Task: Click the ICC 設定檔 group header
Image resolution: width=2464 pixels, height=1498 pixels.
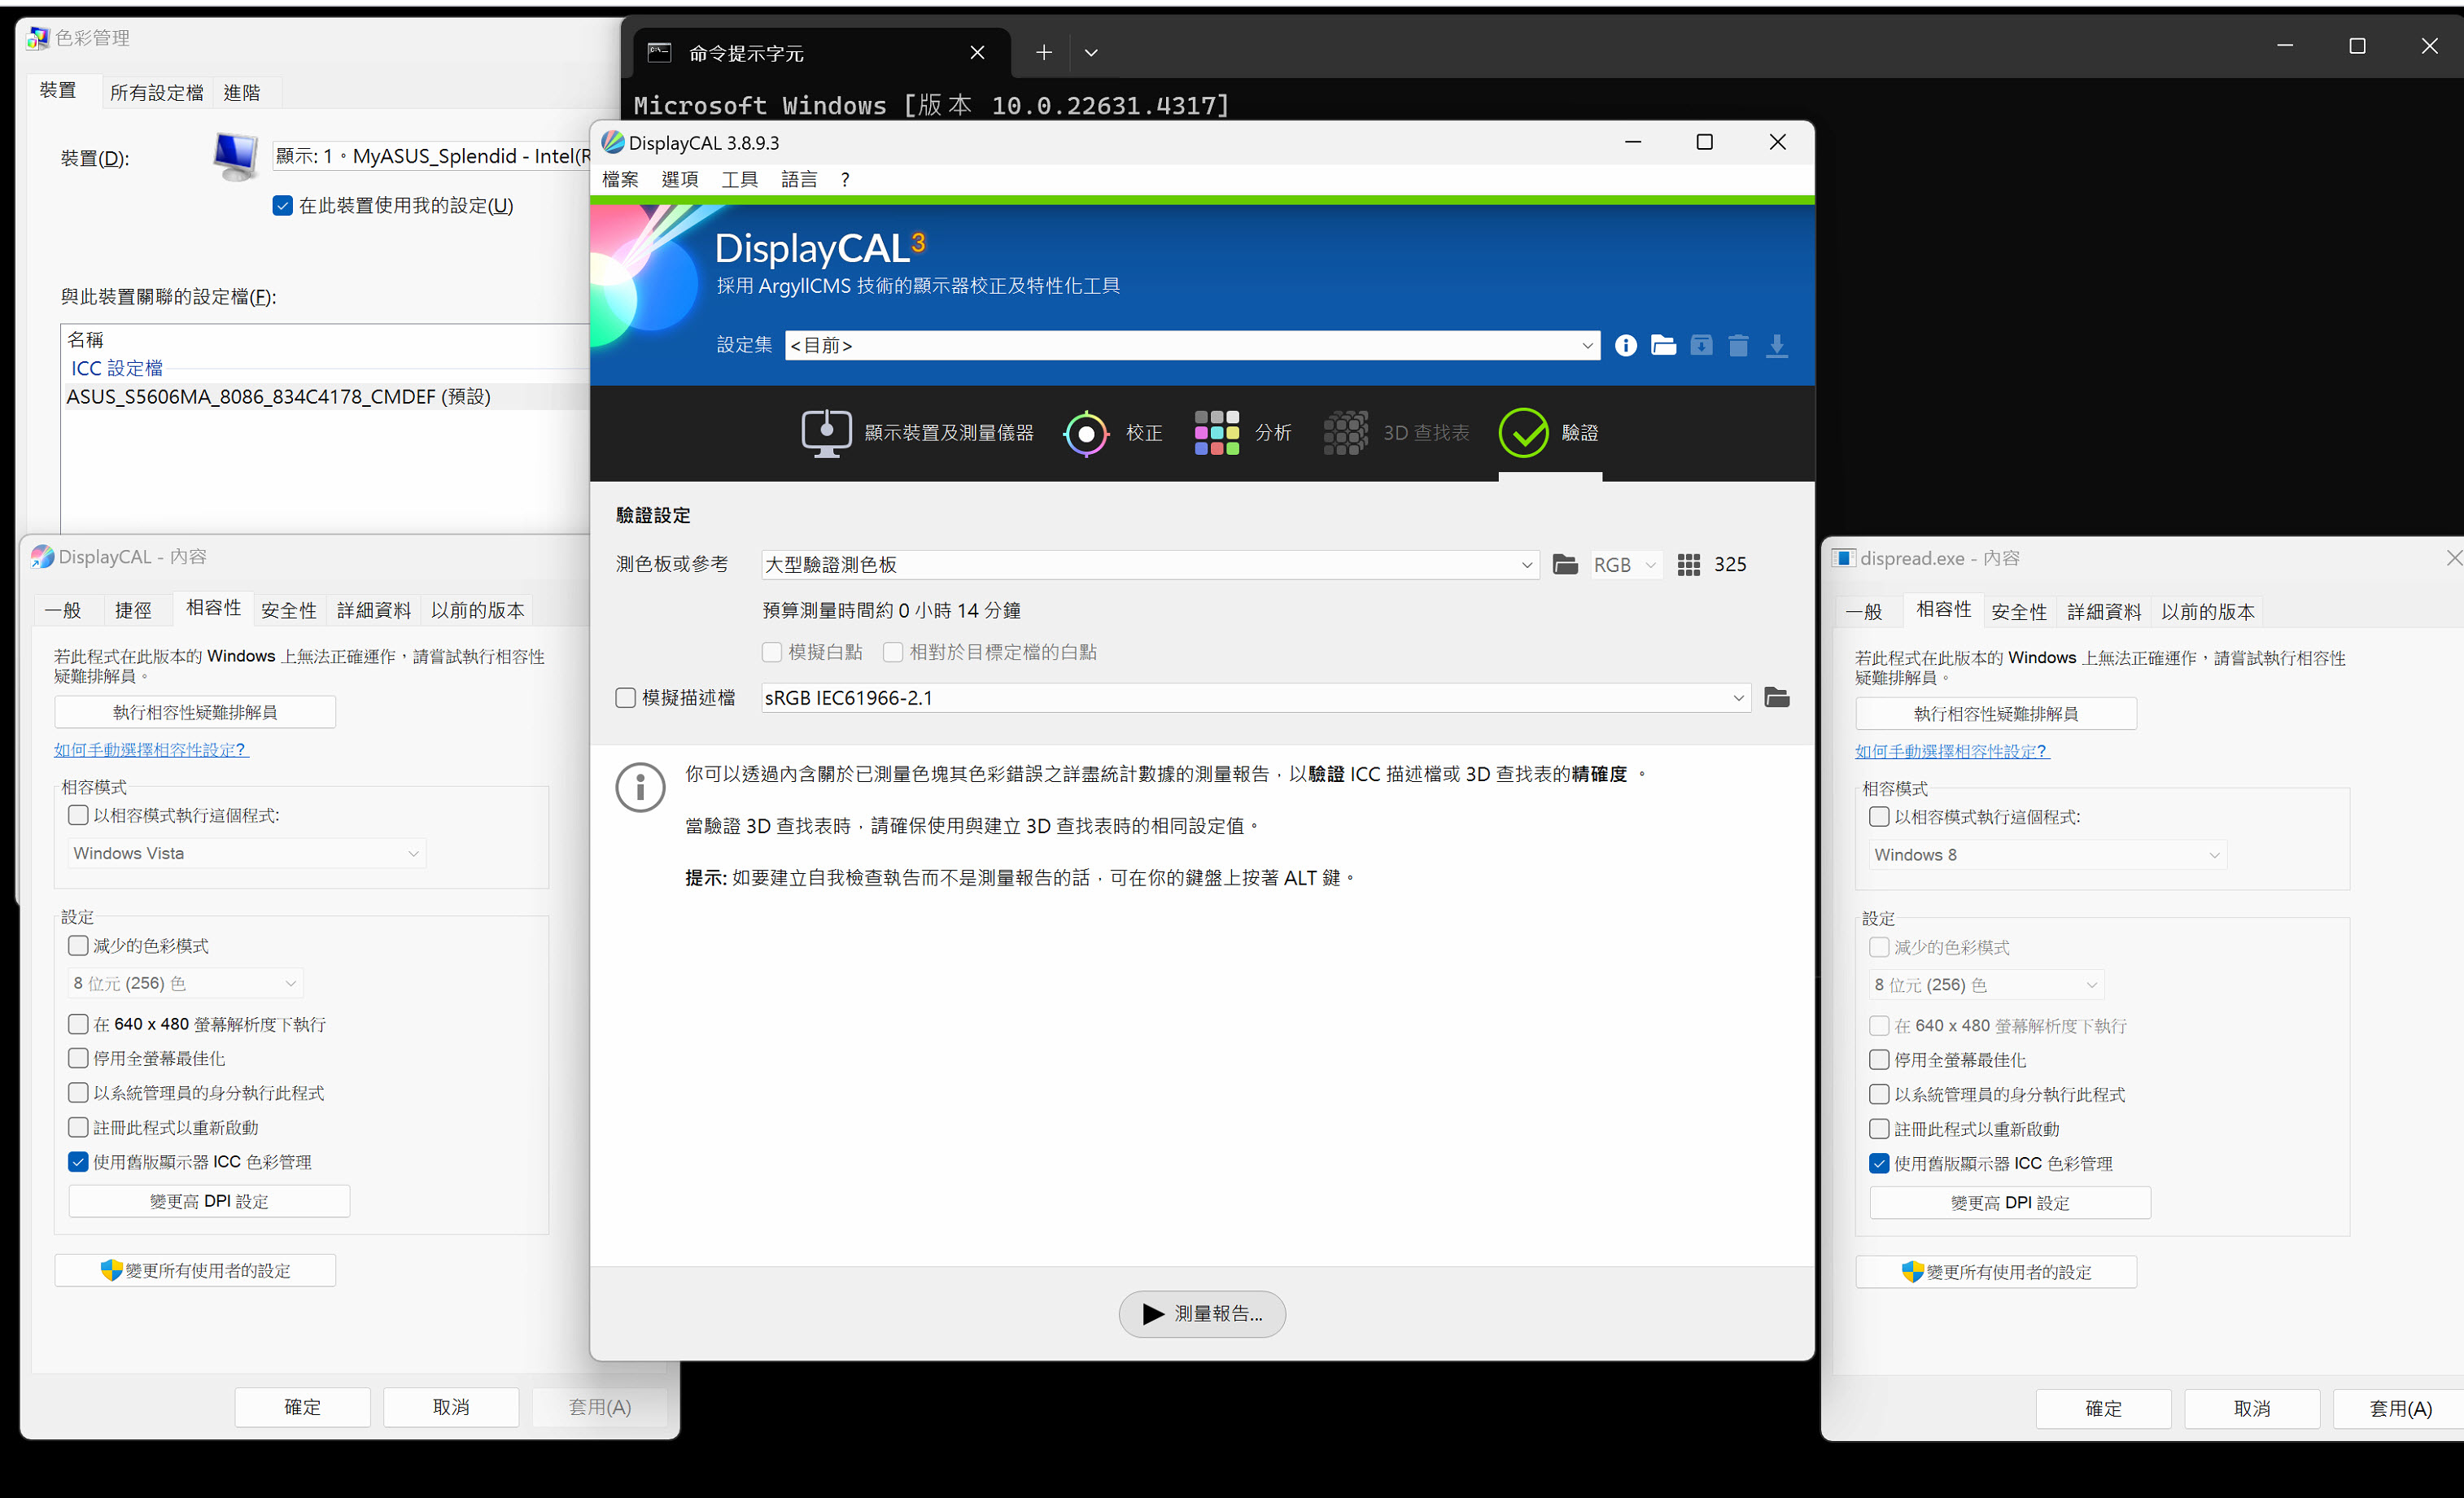Action: click(117, 367)
